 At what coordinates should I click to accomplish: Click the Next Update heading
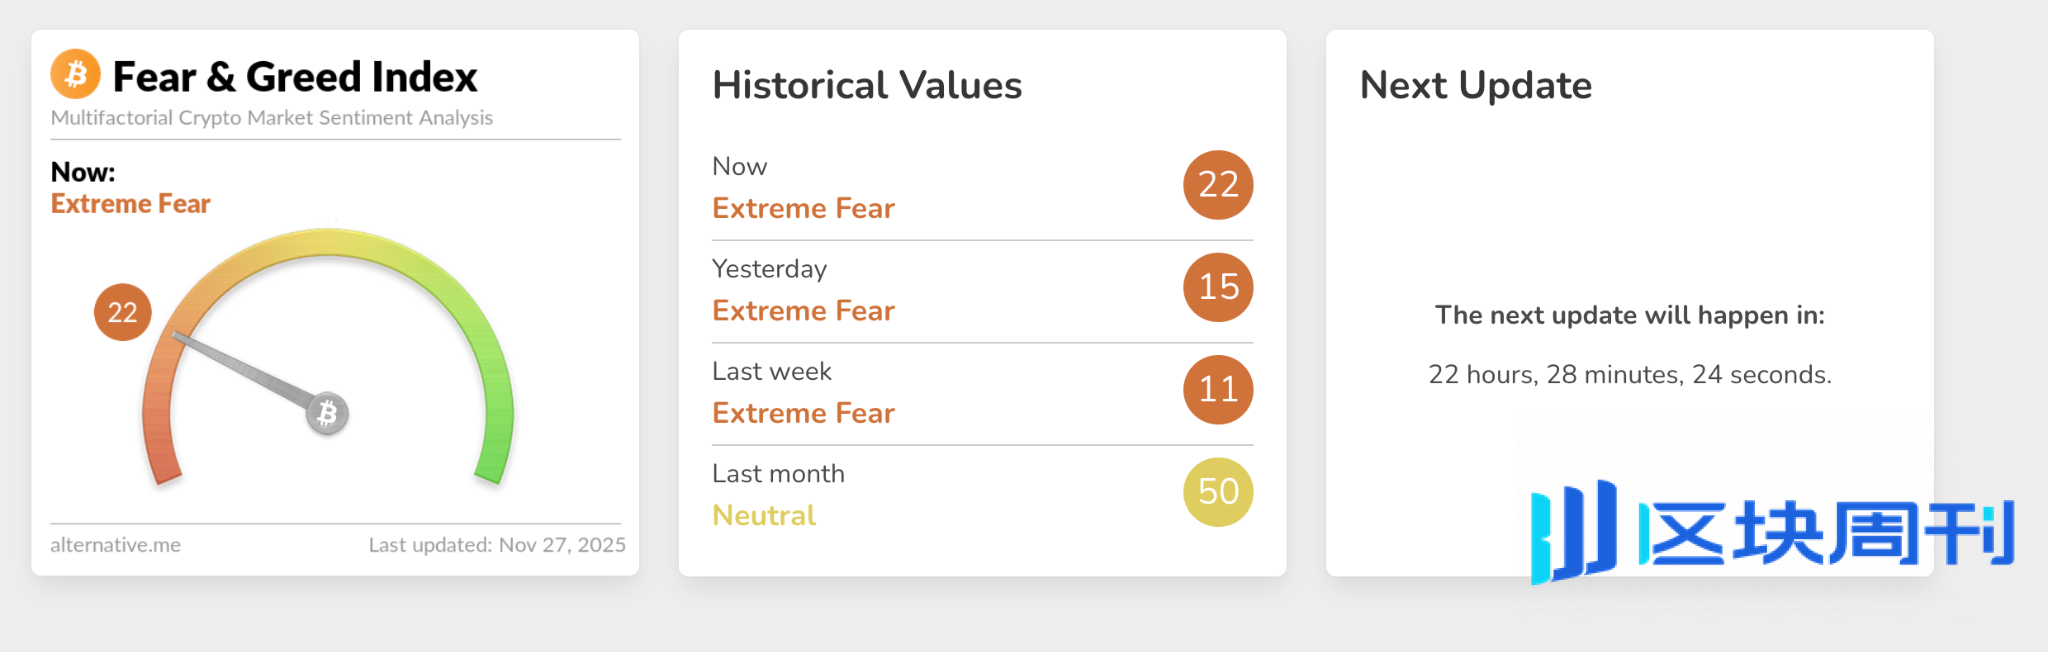pos(1475,86)
